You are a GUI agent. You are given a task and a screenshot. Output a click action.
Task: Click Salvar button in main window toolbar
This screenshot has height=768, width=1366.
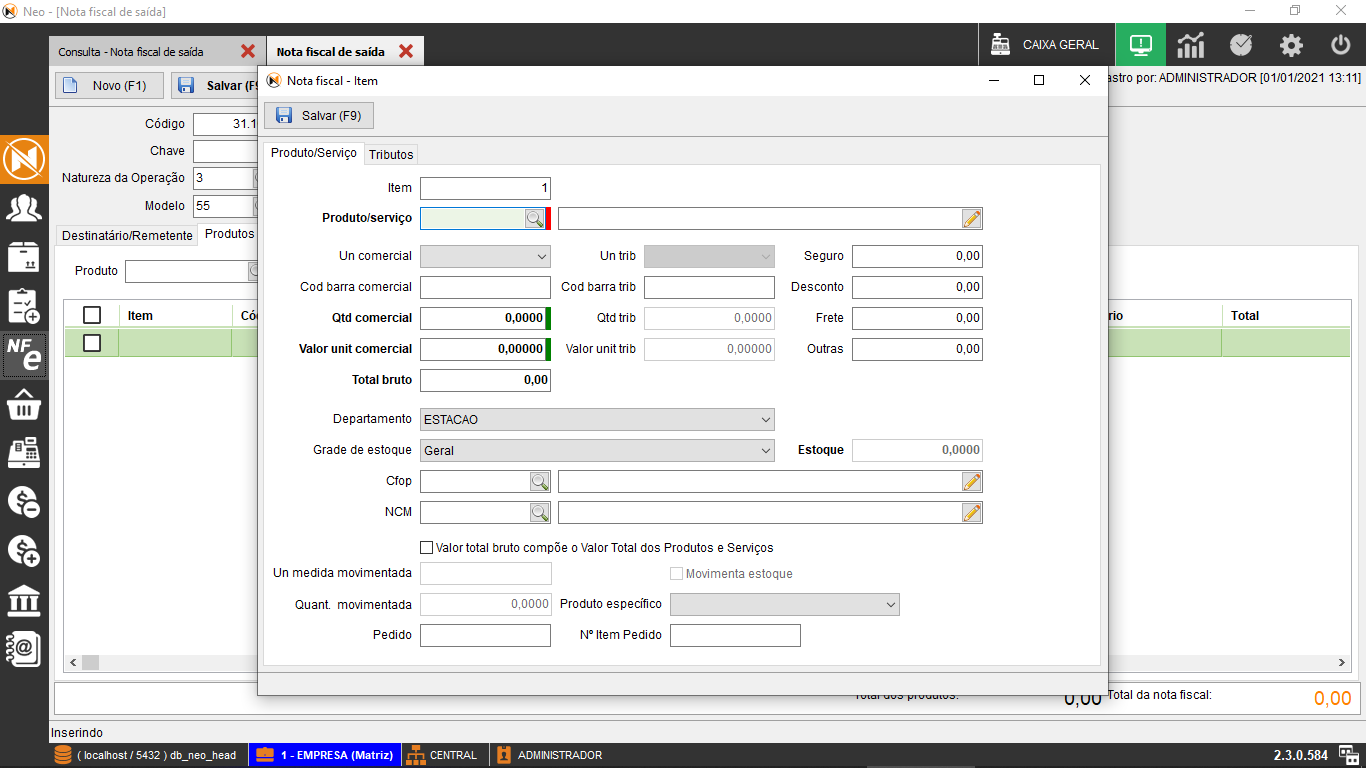[x=215, y=86]
